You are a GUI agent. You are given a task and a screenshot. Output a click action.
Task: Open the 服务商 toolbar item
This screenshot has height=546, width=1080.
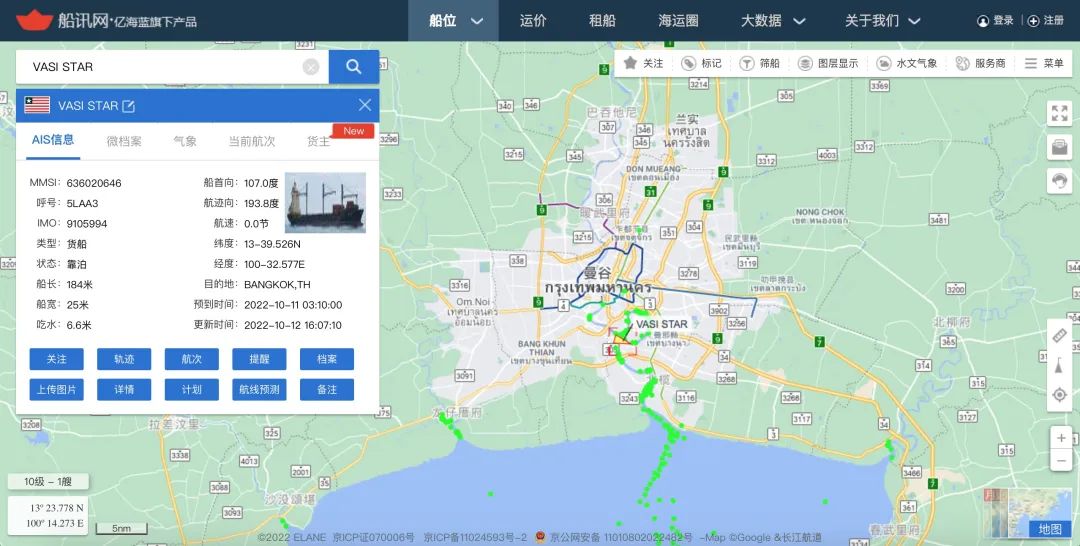pyautogui.click(x=980, y=63)
